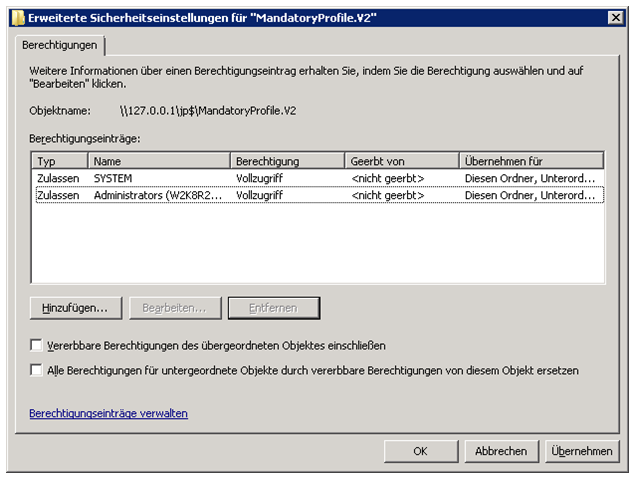637x481 pixels.
Task: Click the Geerbt von column header
Action: coord(402,161)
